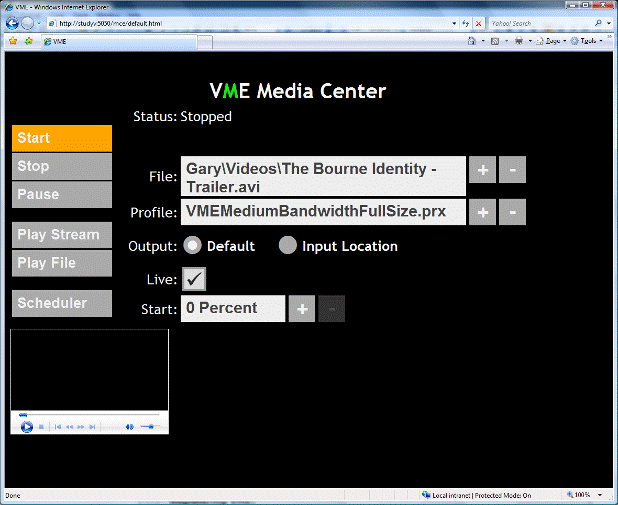
Task: Open the search provider dropdown
Action: pos(609,23)
